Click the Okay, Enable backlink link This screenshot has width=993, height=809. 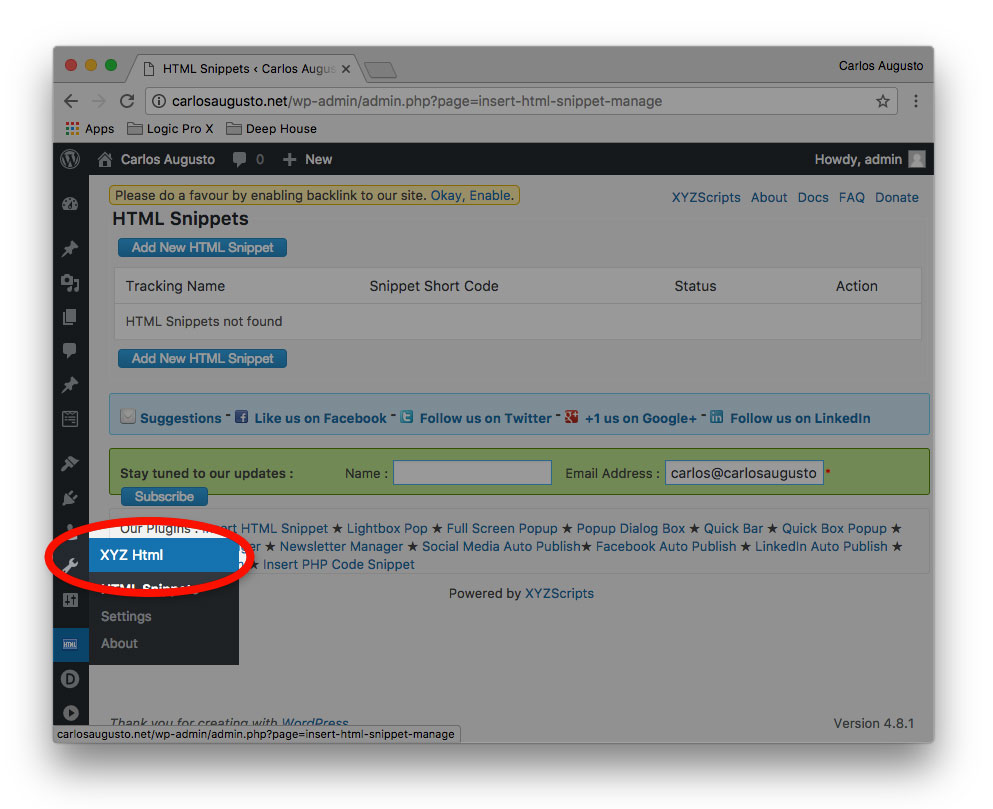click(470, 195)
